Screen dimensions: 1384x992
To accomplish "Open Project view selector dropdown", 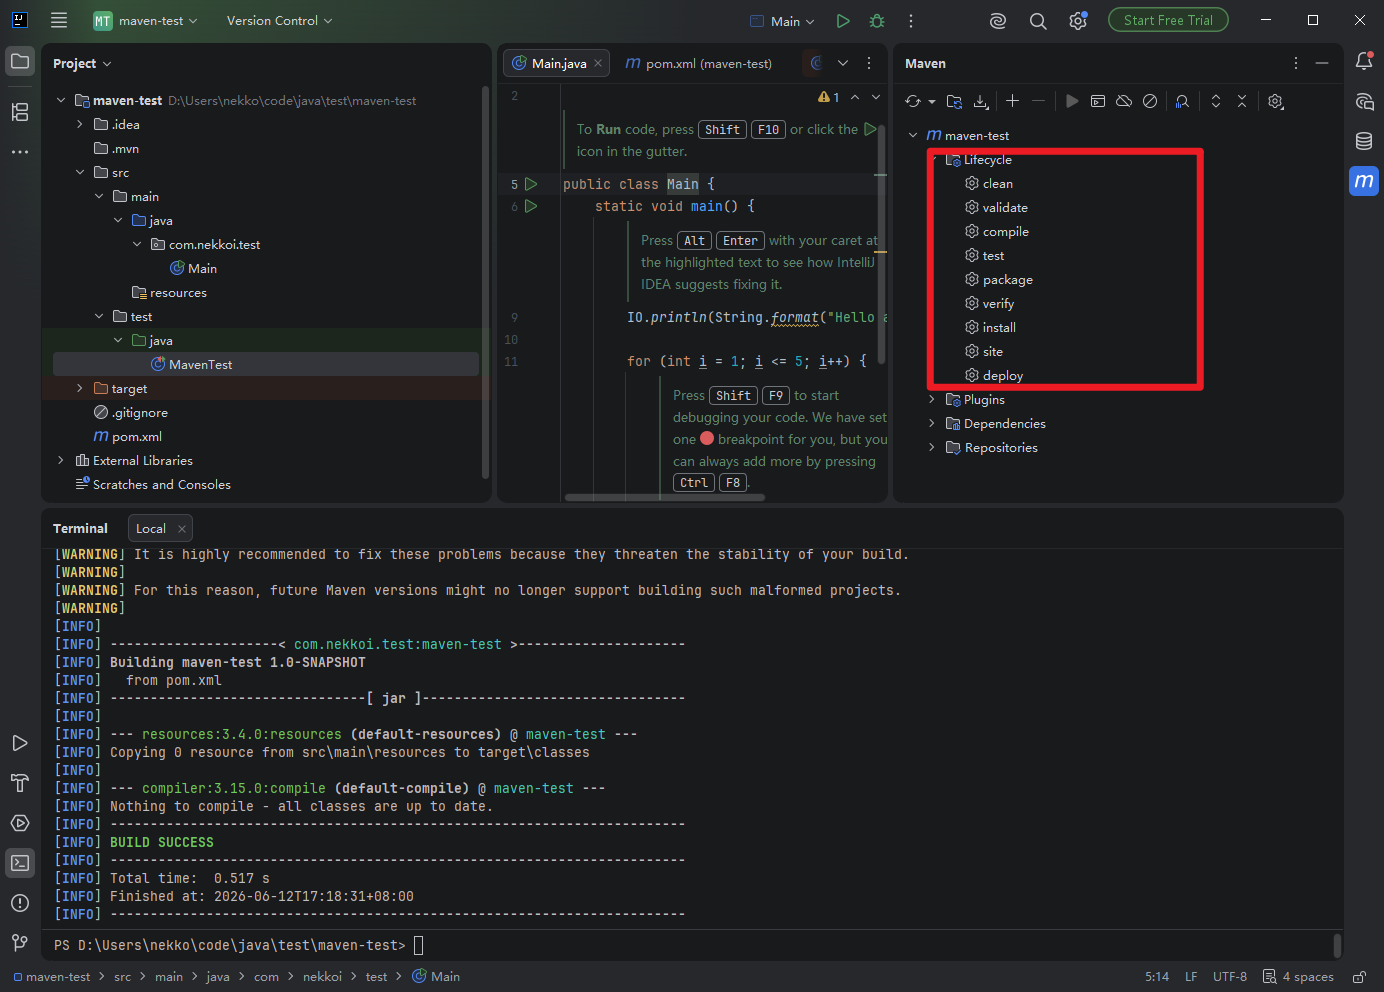I will (82, 63).
